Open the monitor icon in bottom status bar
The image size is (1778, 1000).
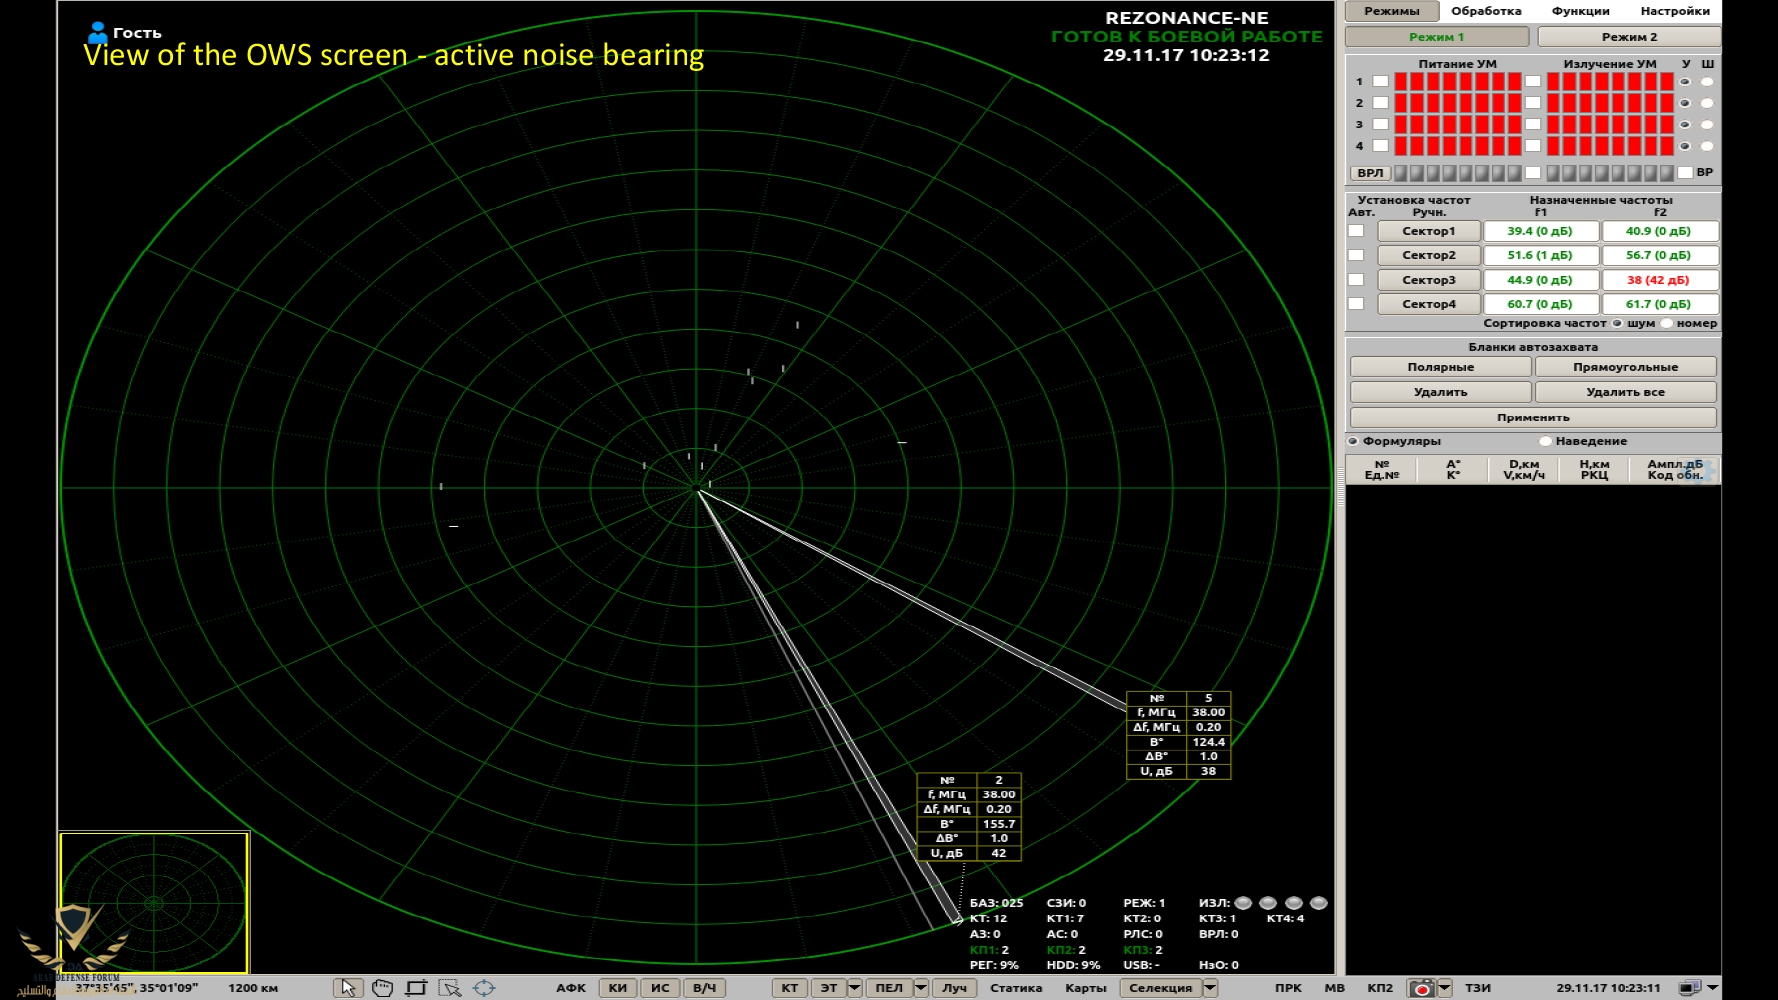coord(1689,988)
